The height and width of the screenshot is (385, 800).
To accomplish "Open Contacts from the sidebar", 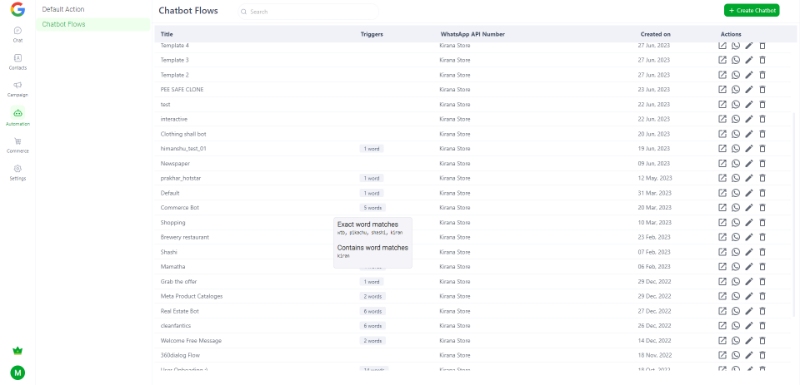I will [17, 61].
